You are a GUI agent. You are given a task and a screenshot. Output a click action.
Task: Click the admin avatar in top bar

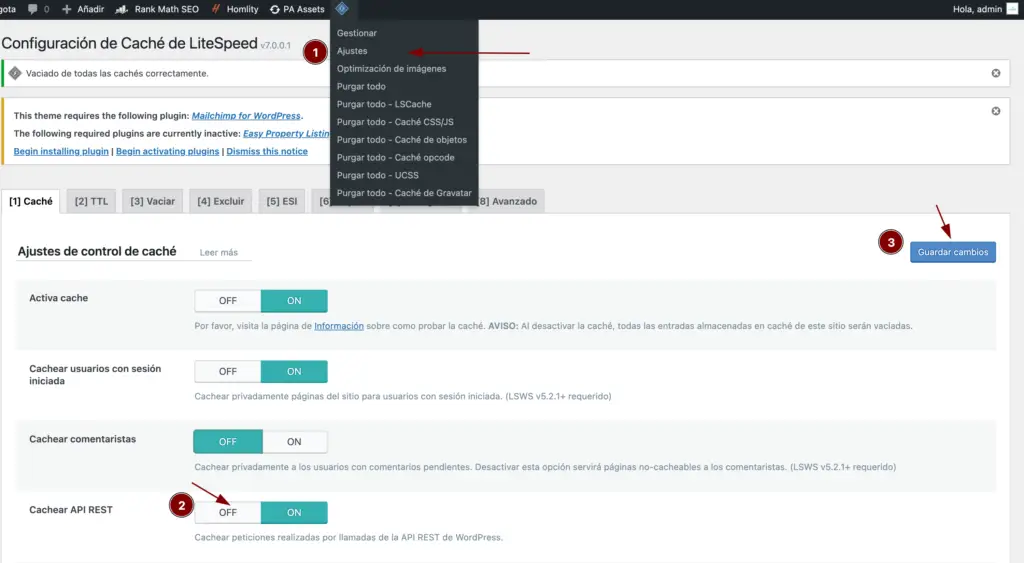1012,8
